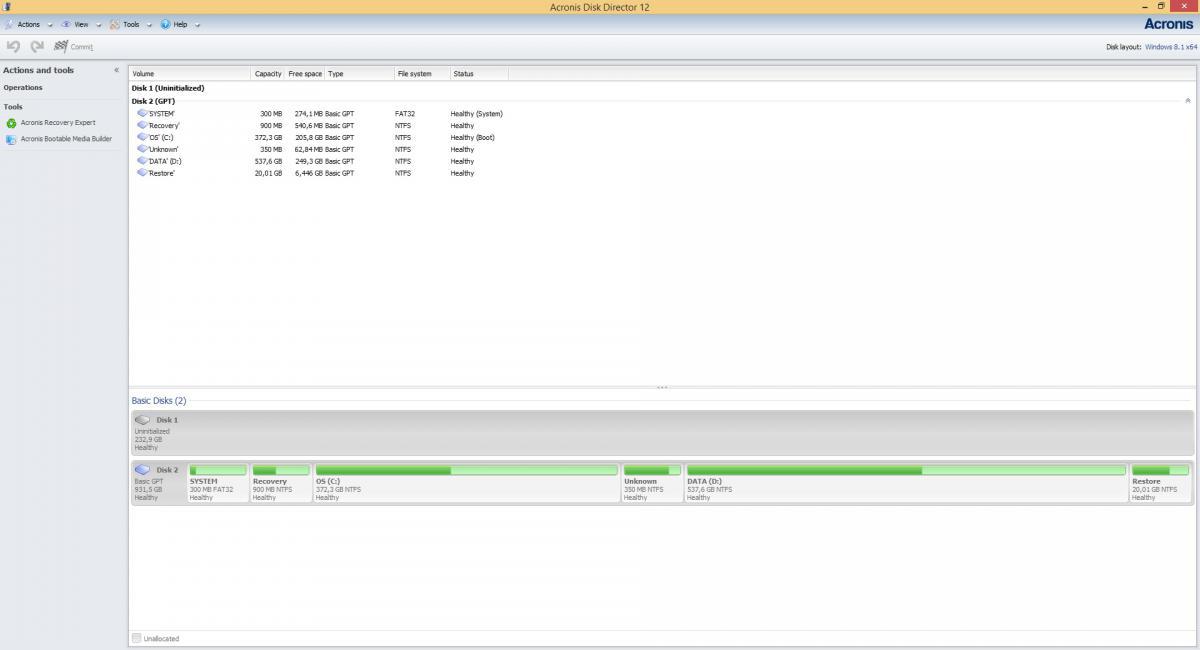Click the Tools heading in left pane

13,107
